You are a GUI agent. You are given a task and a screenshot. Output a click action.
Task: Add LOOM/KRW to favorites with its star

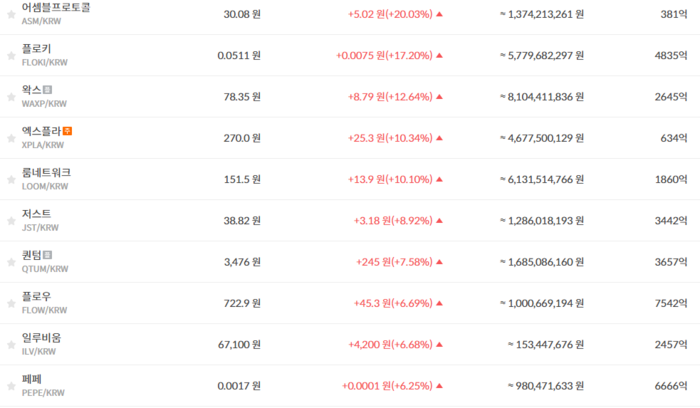coord(11,180)
